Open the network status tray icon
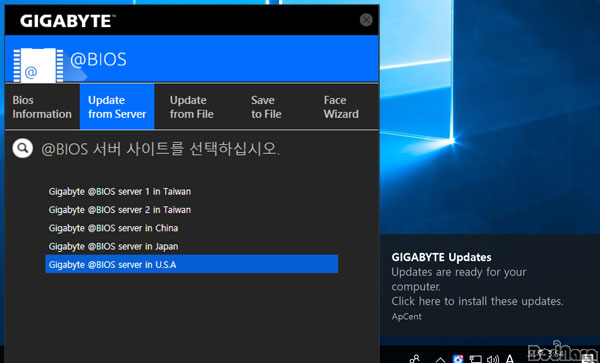The image size is (600, 363). coord(475,359)
